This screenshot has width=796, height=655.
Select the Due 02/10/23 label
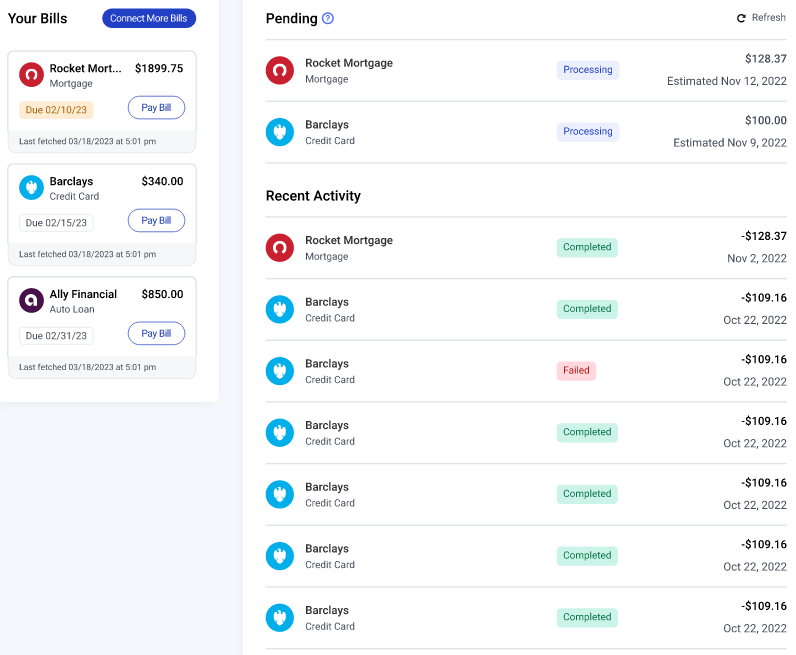click(x=56, y=110)
